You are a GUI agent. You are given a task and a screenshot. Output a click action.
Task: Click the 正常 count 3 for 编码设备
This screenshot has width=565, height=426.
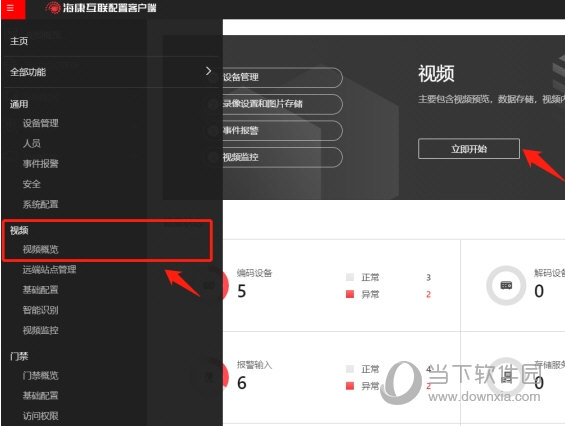pos(428,278)
